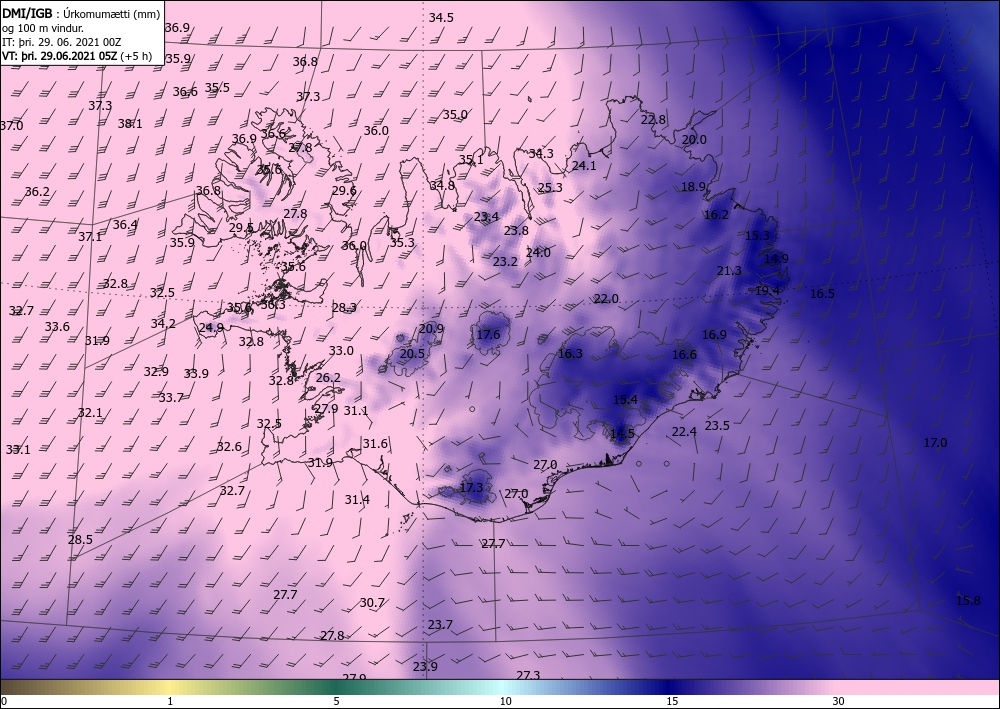The image size is (1000, 709).
Task: Select the '14.5' value label
Action: tap(622, 434)
